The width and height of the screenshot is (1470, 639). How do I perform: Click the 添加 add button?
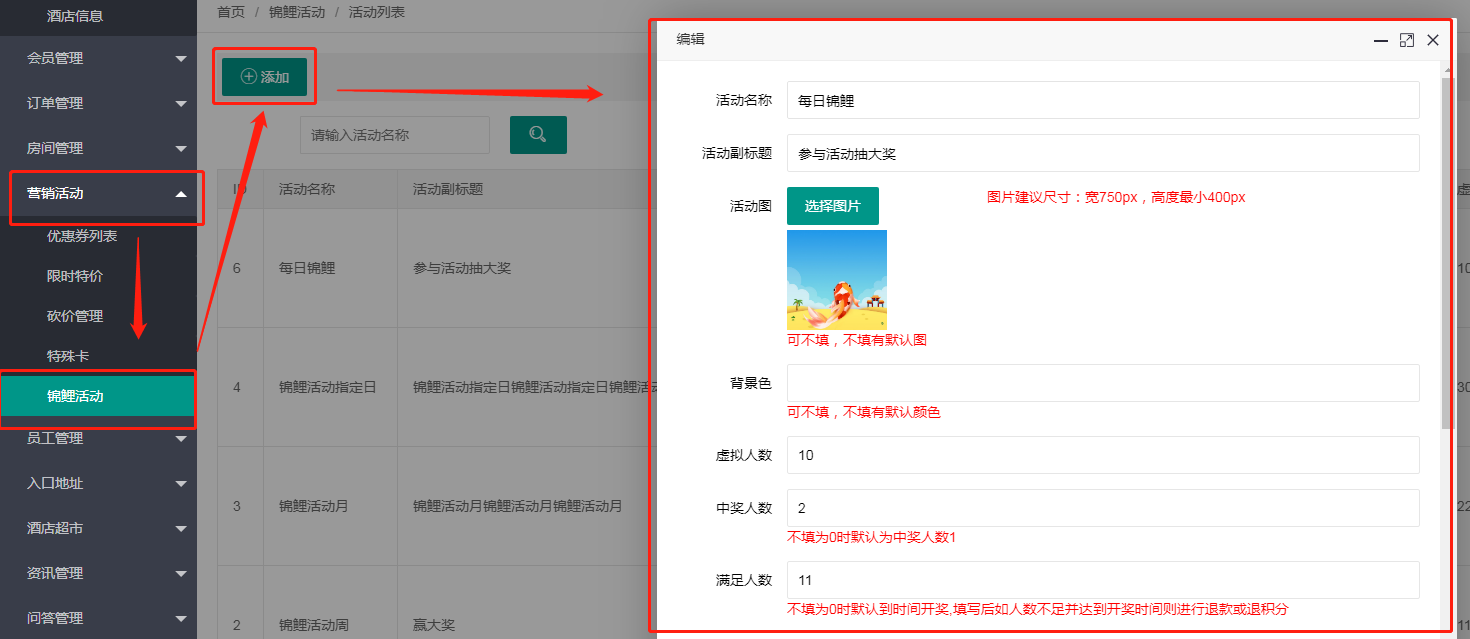click(265, 77)
